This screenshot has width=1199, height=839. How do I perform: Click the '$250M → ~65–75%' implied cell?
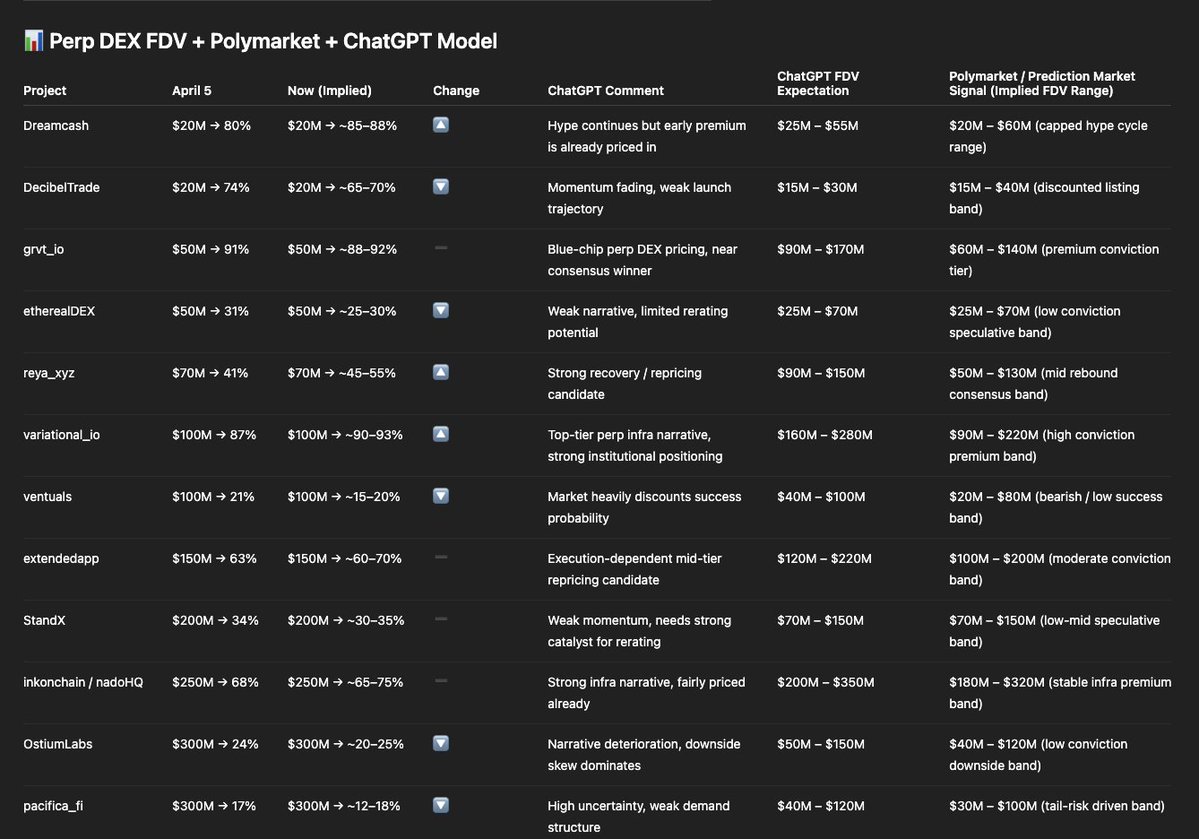pos(346,682)
